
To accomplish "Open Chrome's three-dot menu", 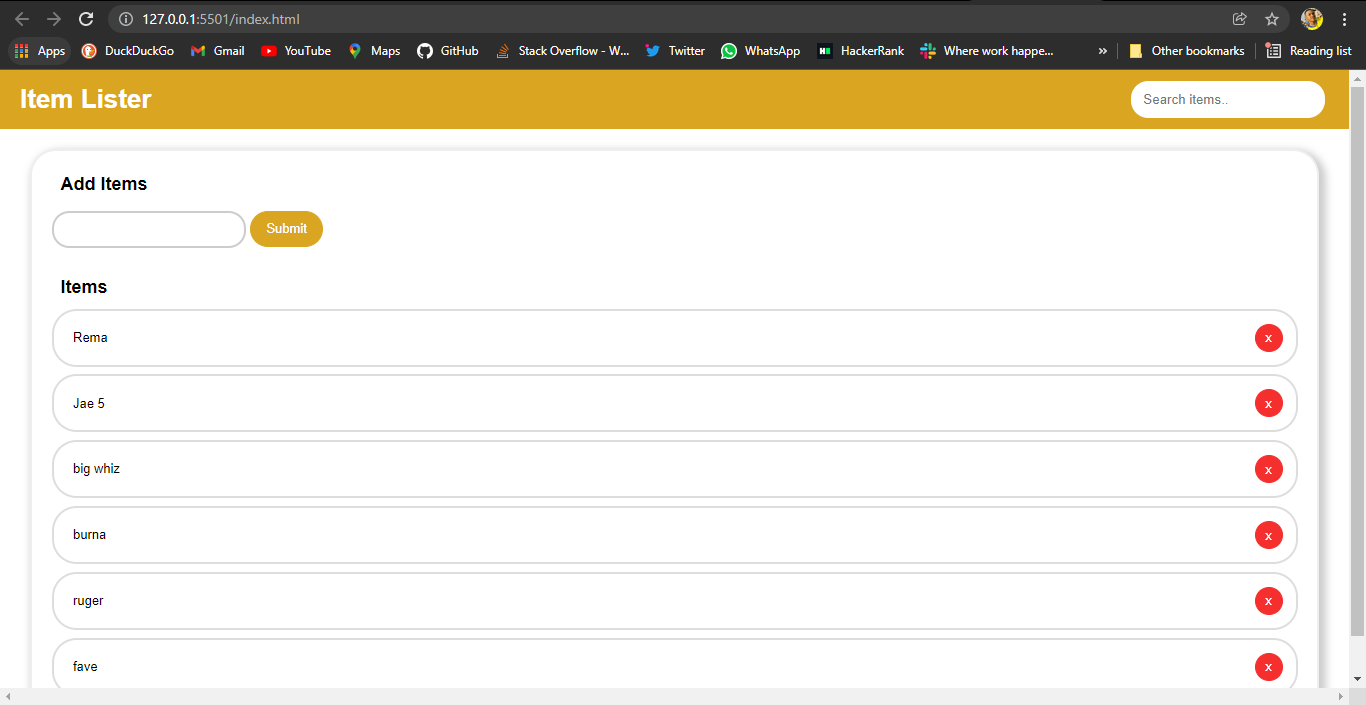I will point(1344,19).
